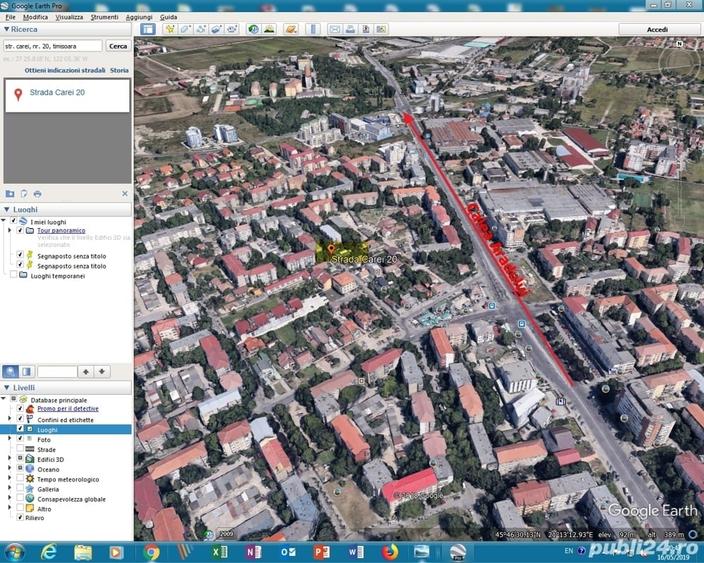
Task: Expand the Consapevolezza globale layer tree
Action: 9,498
